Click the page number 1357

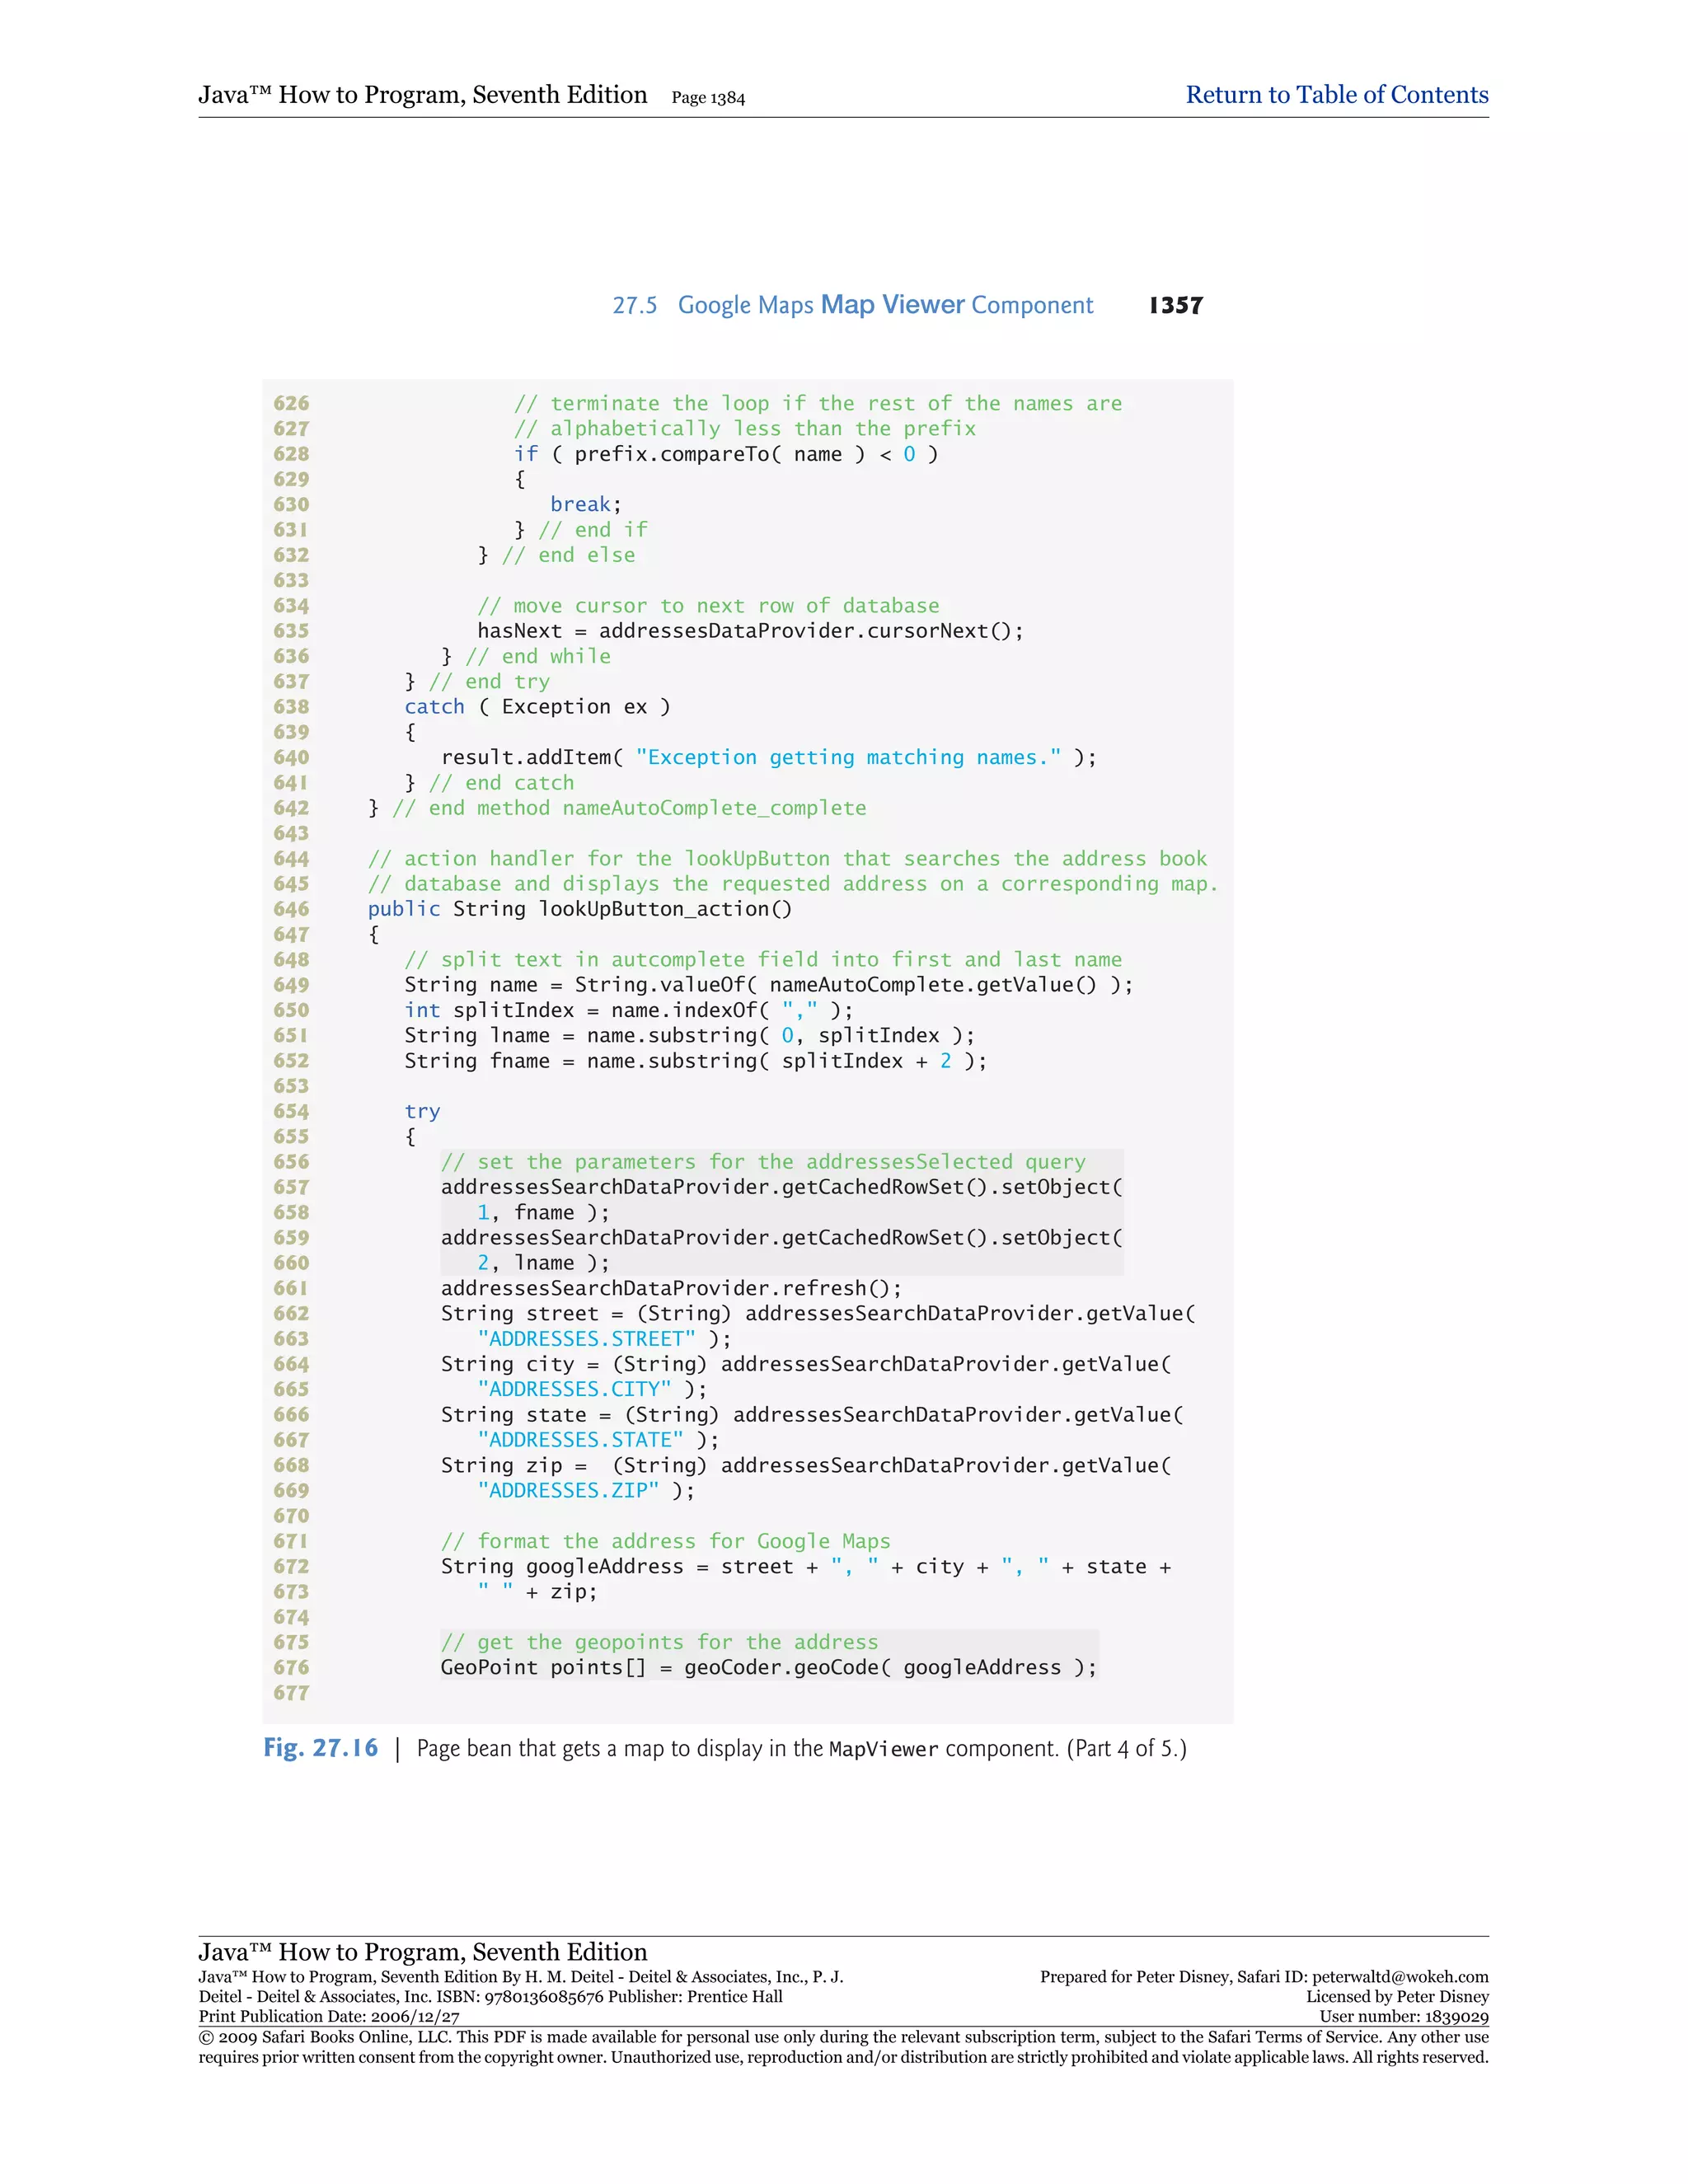(x=1175, y=305)
